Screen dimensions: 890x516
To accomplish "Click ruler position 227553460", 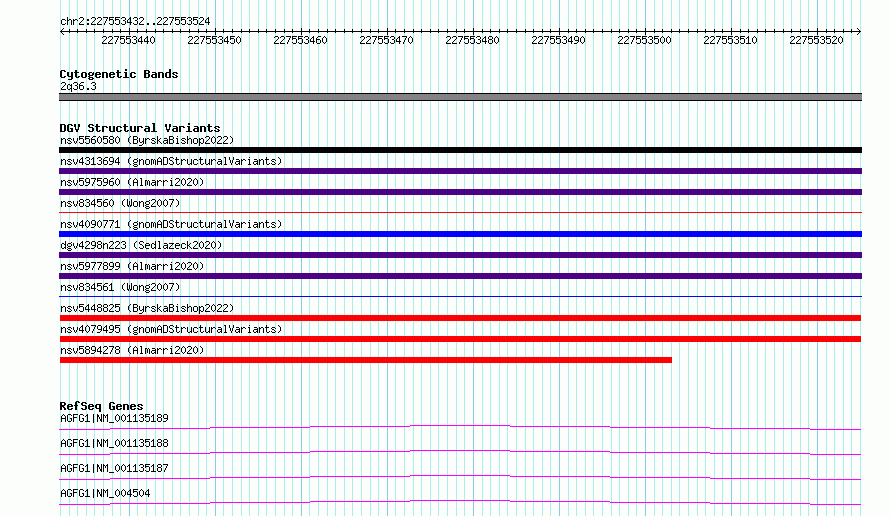I will point(300,40).
